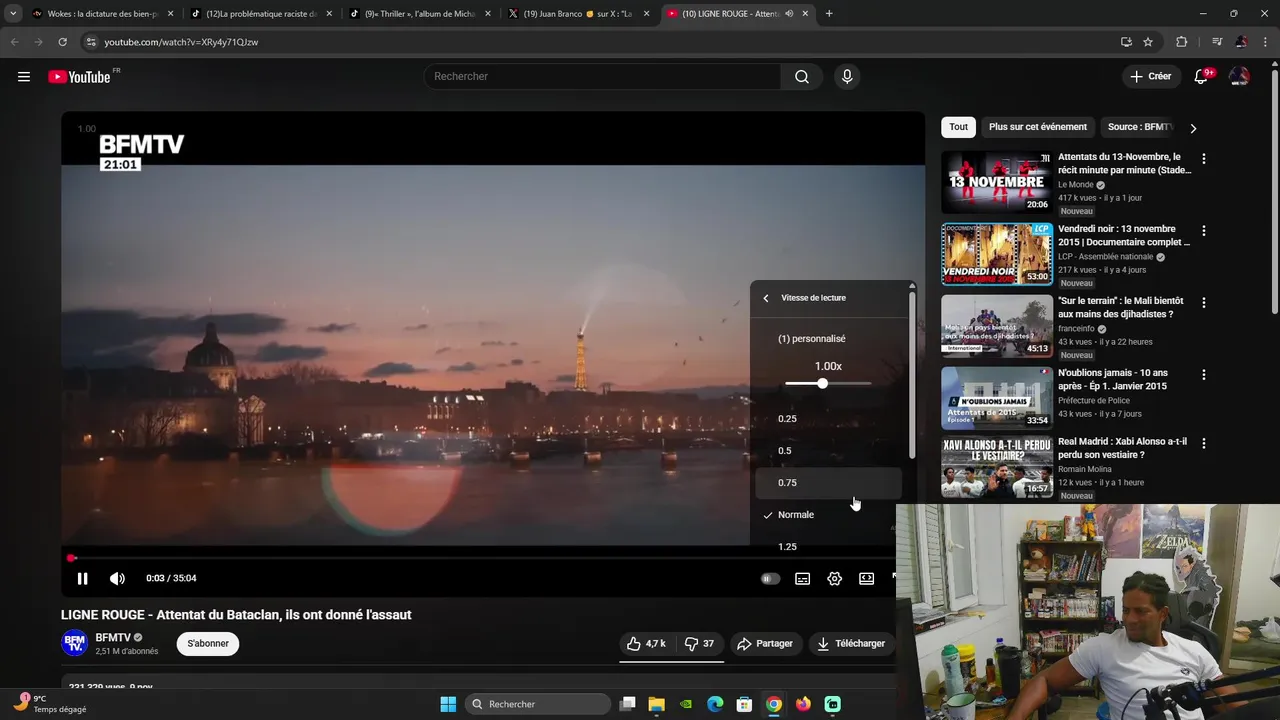
Task: Start voice search with the microphone
Action: (x=847, y=77)
